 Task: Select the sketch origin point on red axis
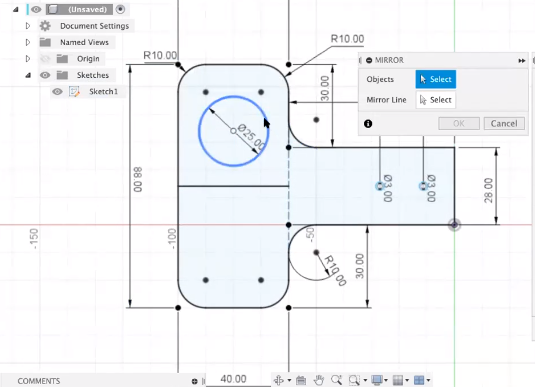pyautogui.click(x=454, y=225)
